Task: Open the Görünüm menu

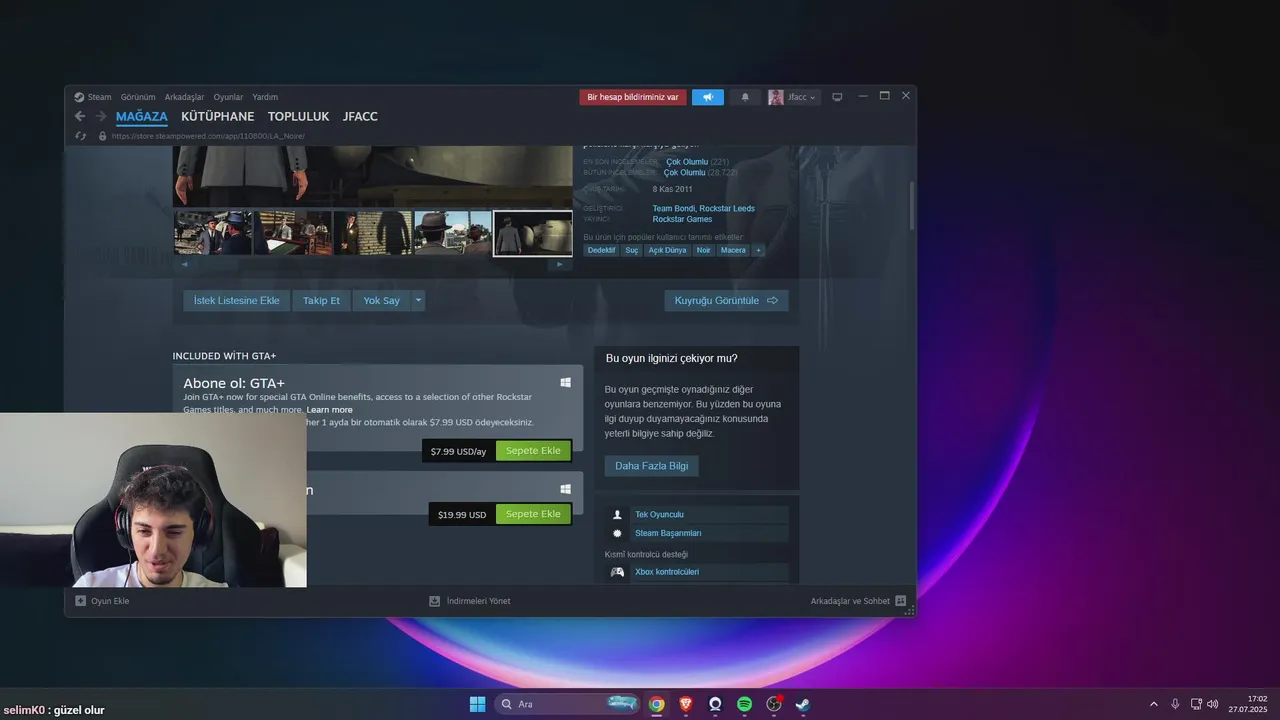Action: point(138,97)
